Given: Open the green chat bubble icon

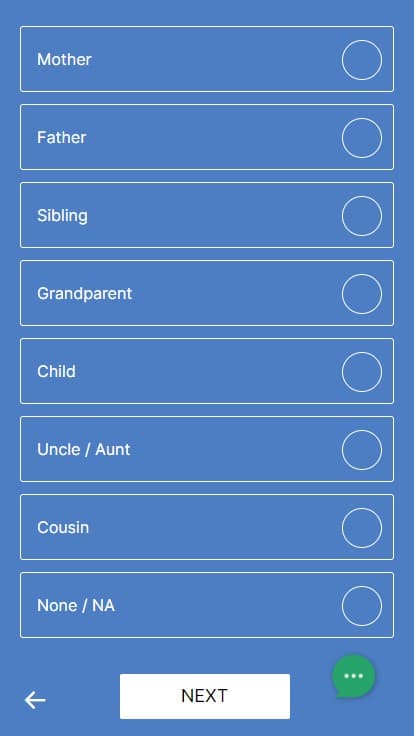Looking at the screenshot, I should tap(353, 676).
